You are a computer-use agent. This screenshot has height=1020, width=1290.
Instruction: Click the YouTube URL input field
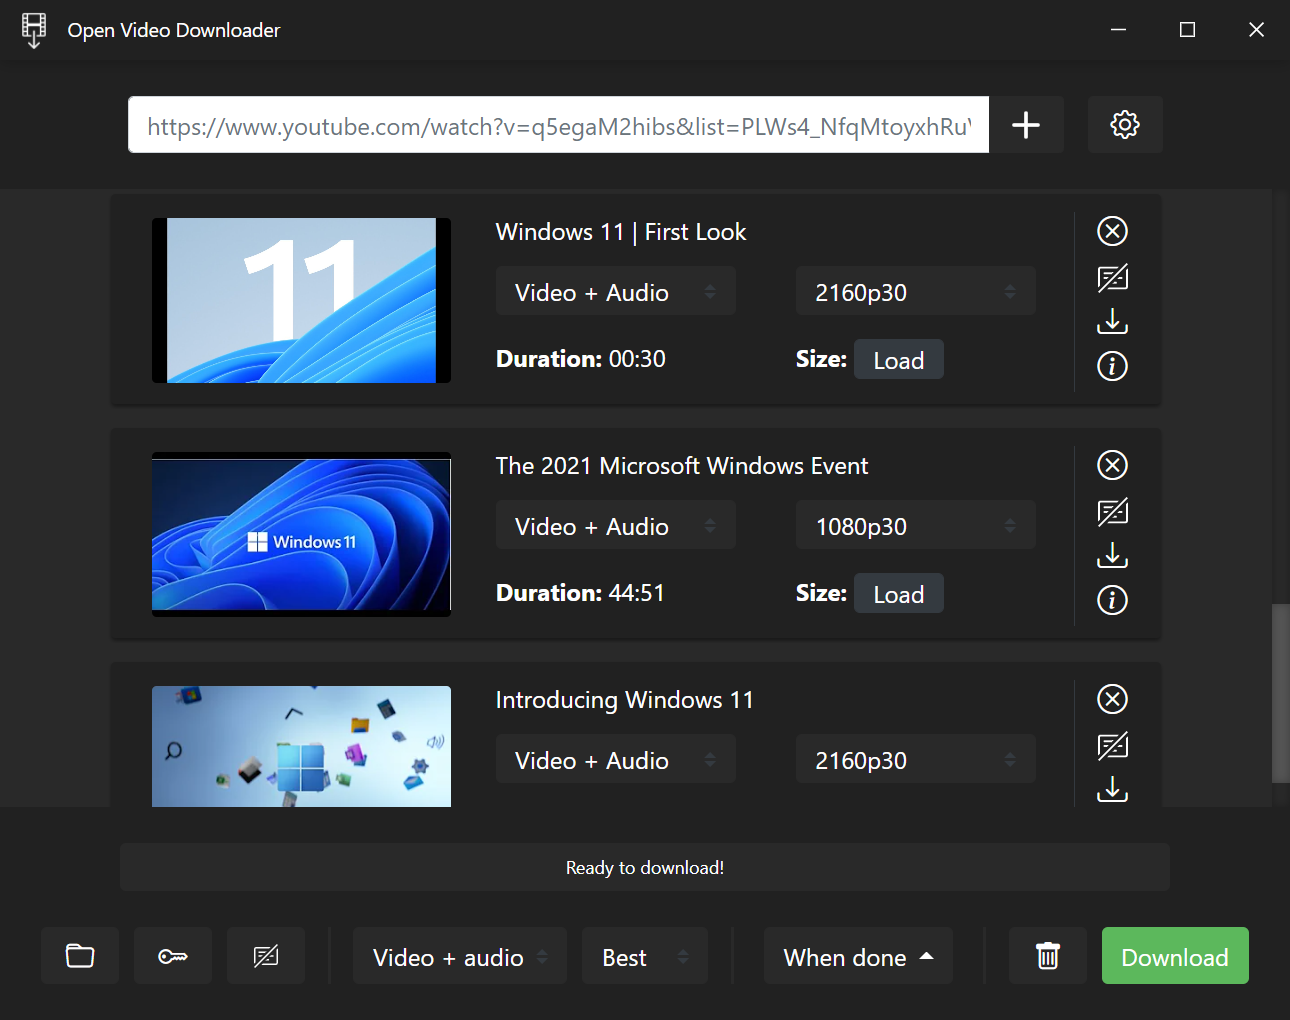click(558, 125)
